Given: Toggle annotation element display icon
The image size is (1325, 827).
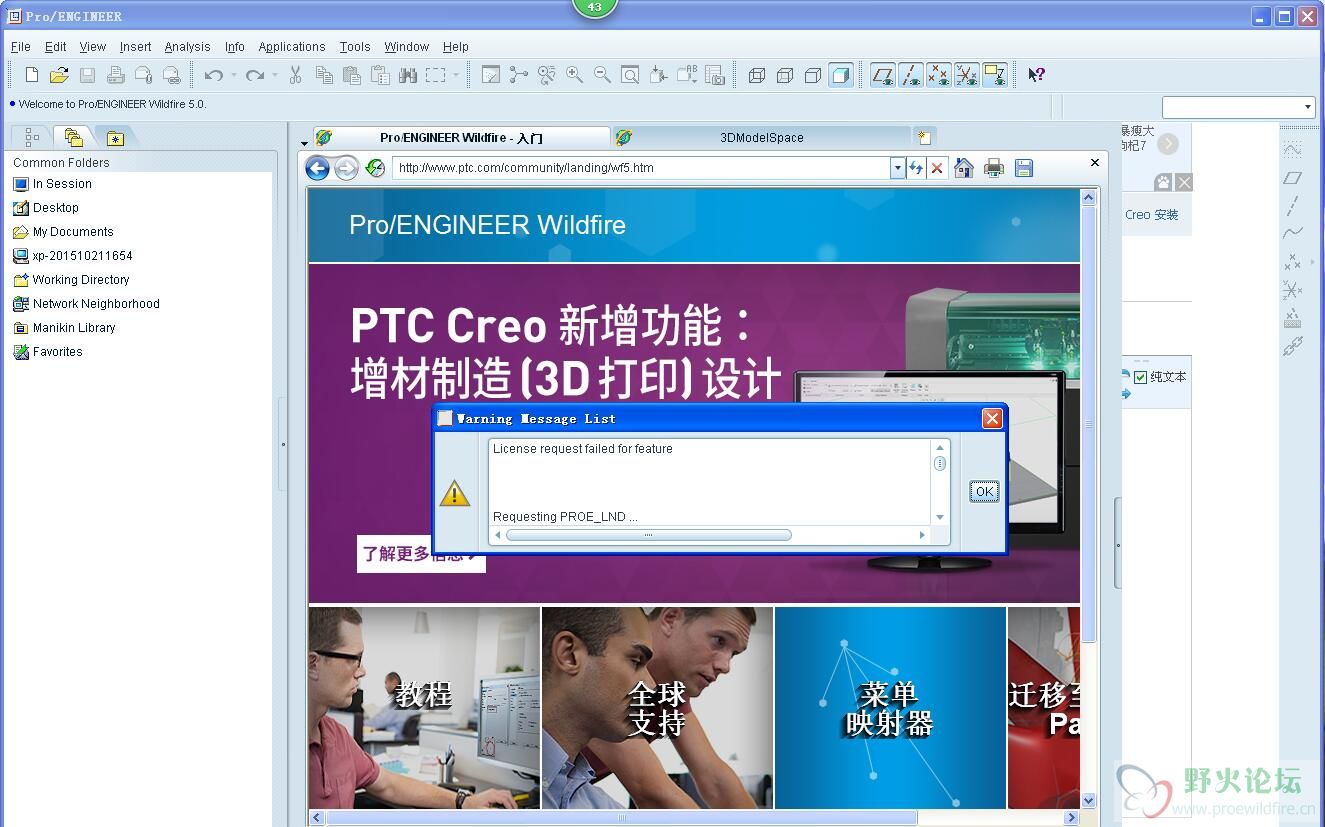Looking at the screenshot, I should click(994, 75).
